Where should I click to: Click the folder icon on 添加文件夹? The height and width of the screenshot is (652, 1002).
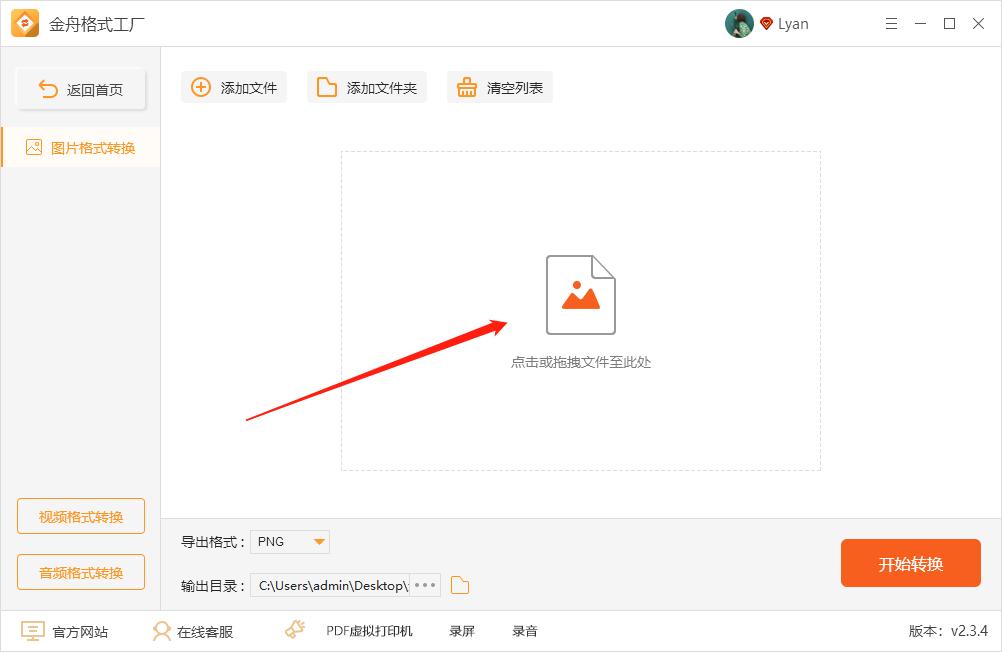[325, 87]
